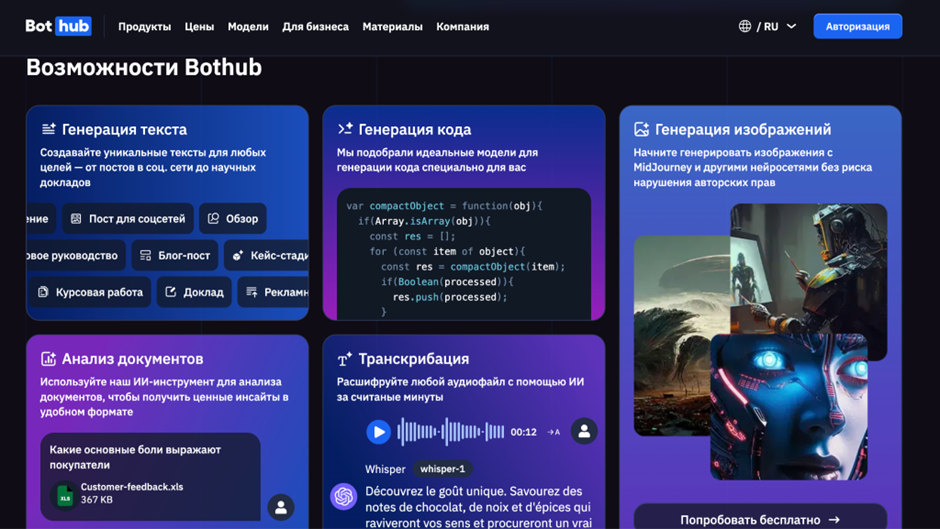Click the Генерация текста icon
Image resolution: width=940 pixels, height=529 pixels.
point(49,129)
